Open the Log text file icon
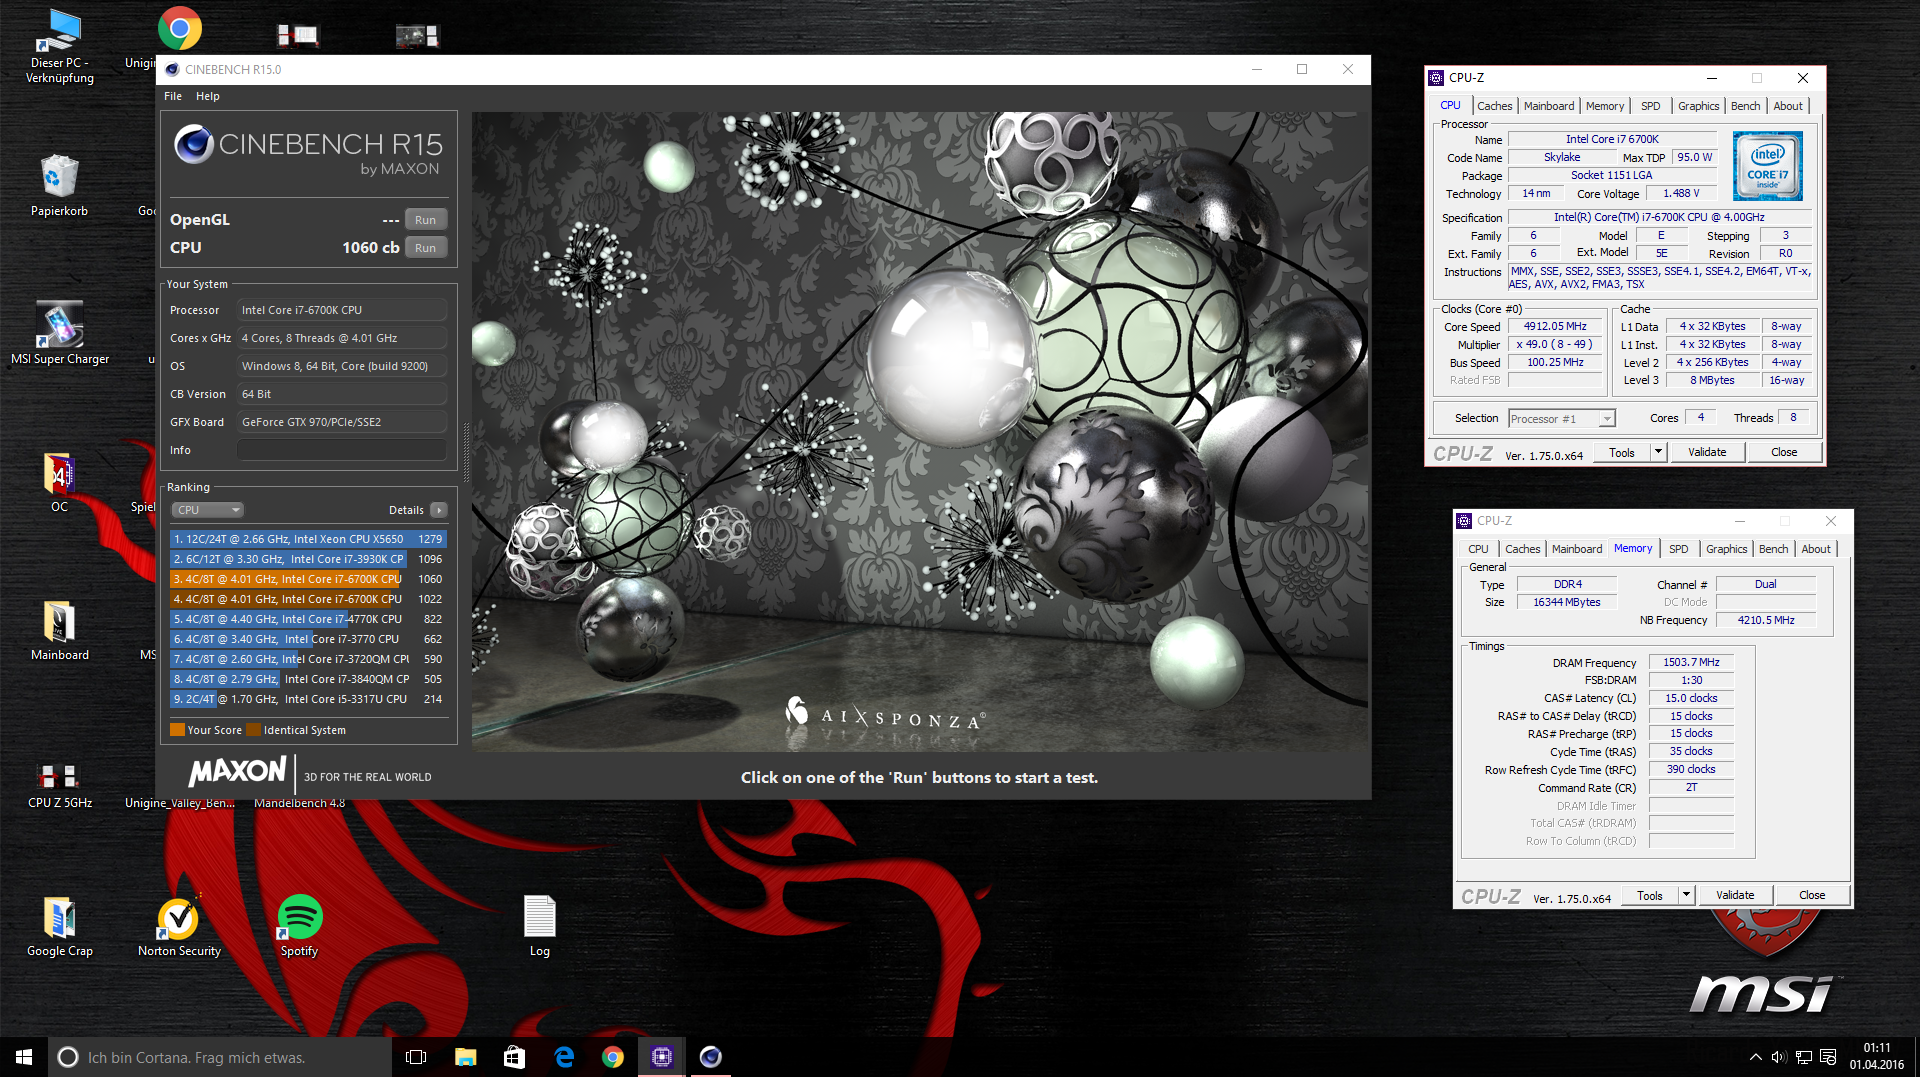The image size is (1920, 1077). coord(539,926)
